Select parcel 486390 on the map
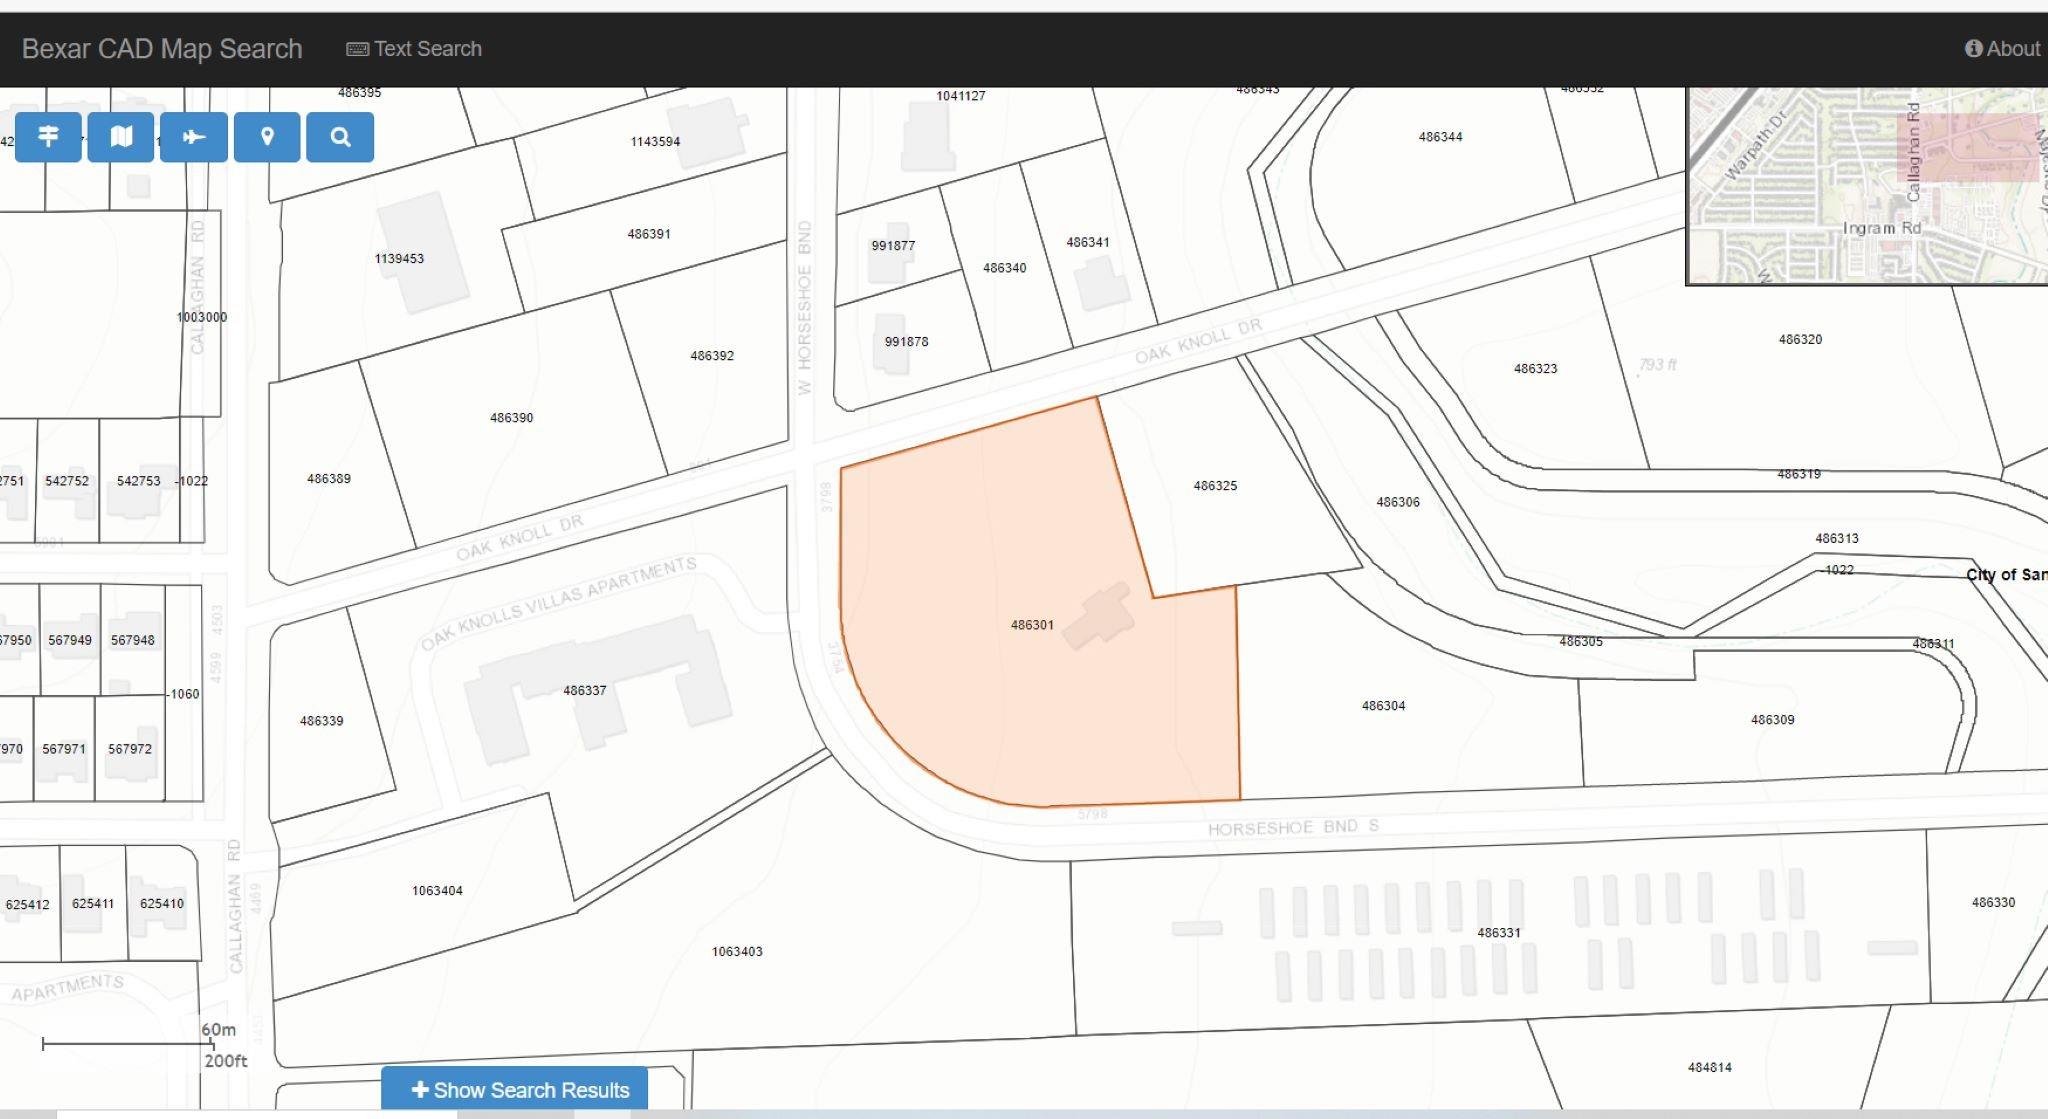This screenshot has width=2048, height=1119. pos(511,418)
